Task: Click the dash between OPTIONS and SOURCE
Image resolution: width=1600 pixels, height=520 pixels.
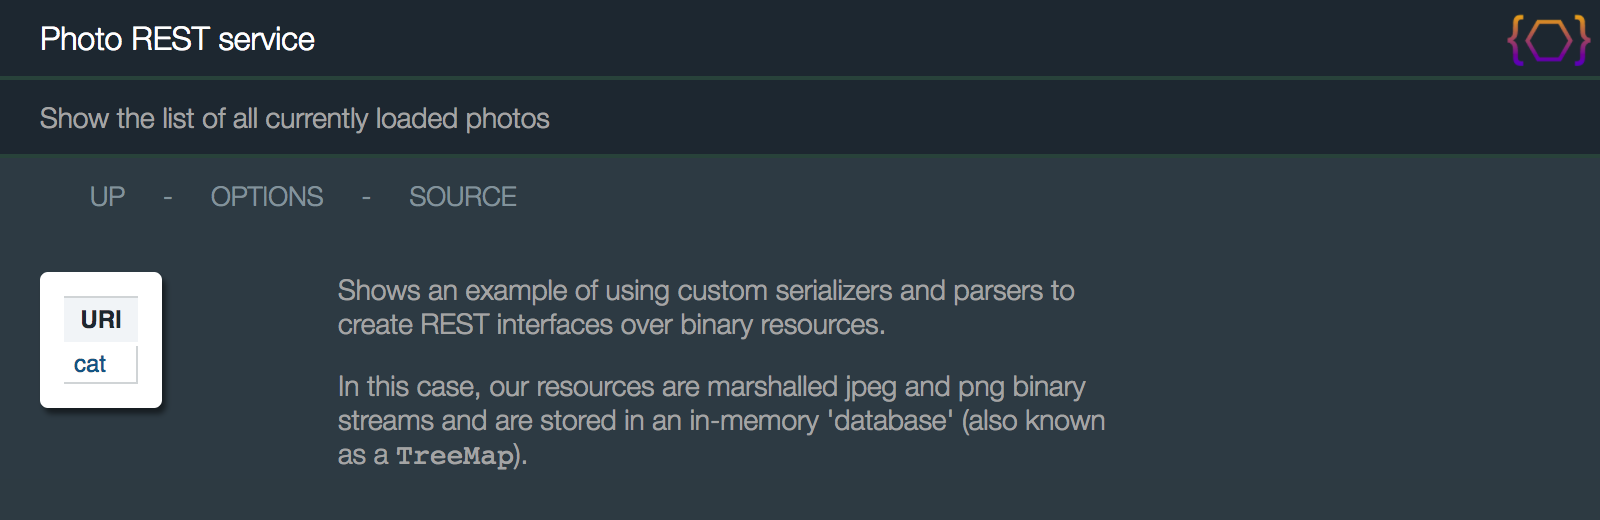Action: point(366,198)
